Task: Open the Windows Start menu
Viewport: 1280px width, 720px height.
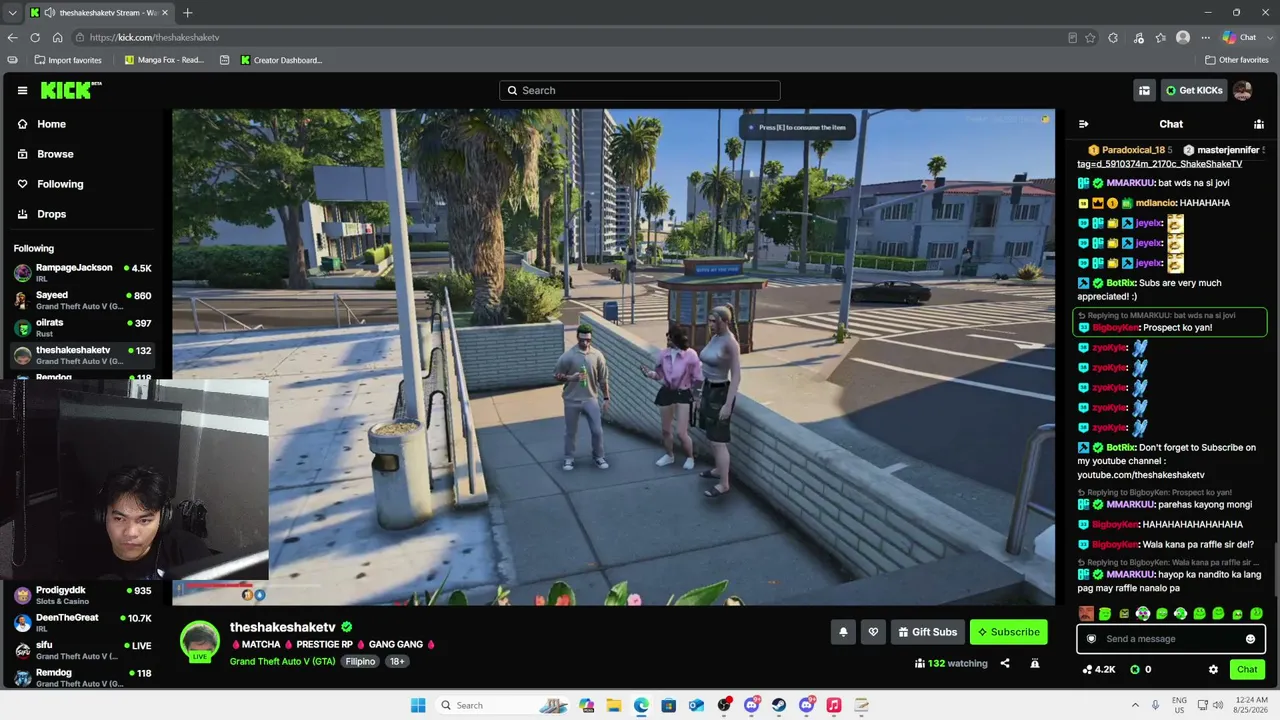Action: click(x=418, y=705)
